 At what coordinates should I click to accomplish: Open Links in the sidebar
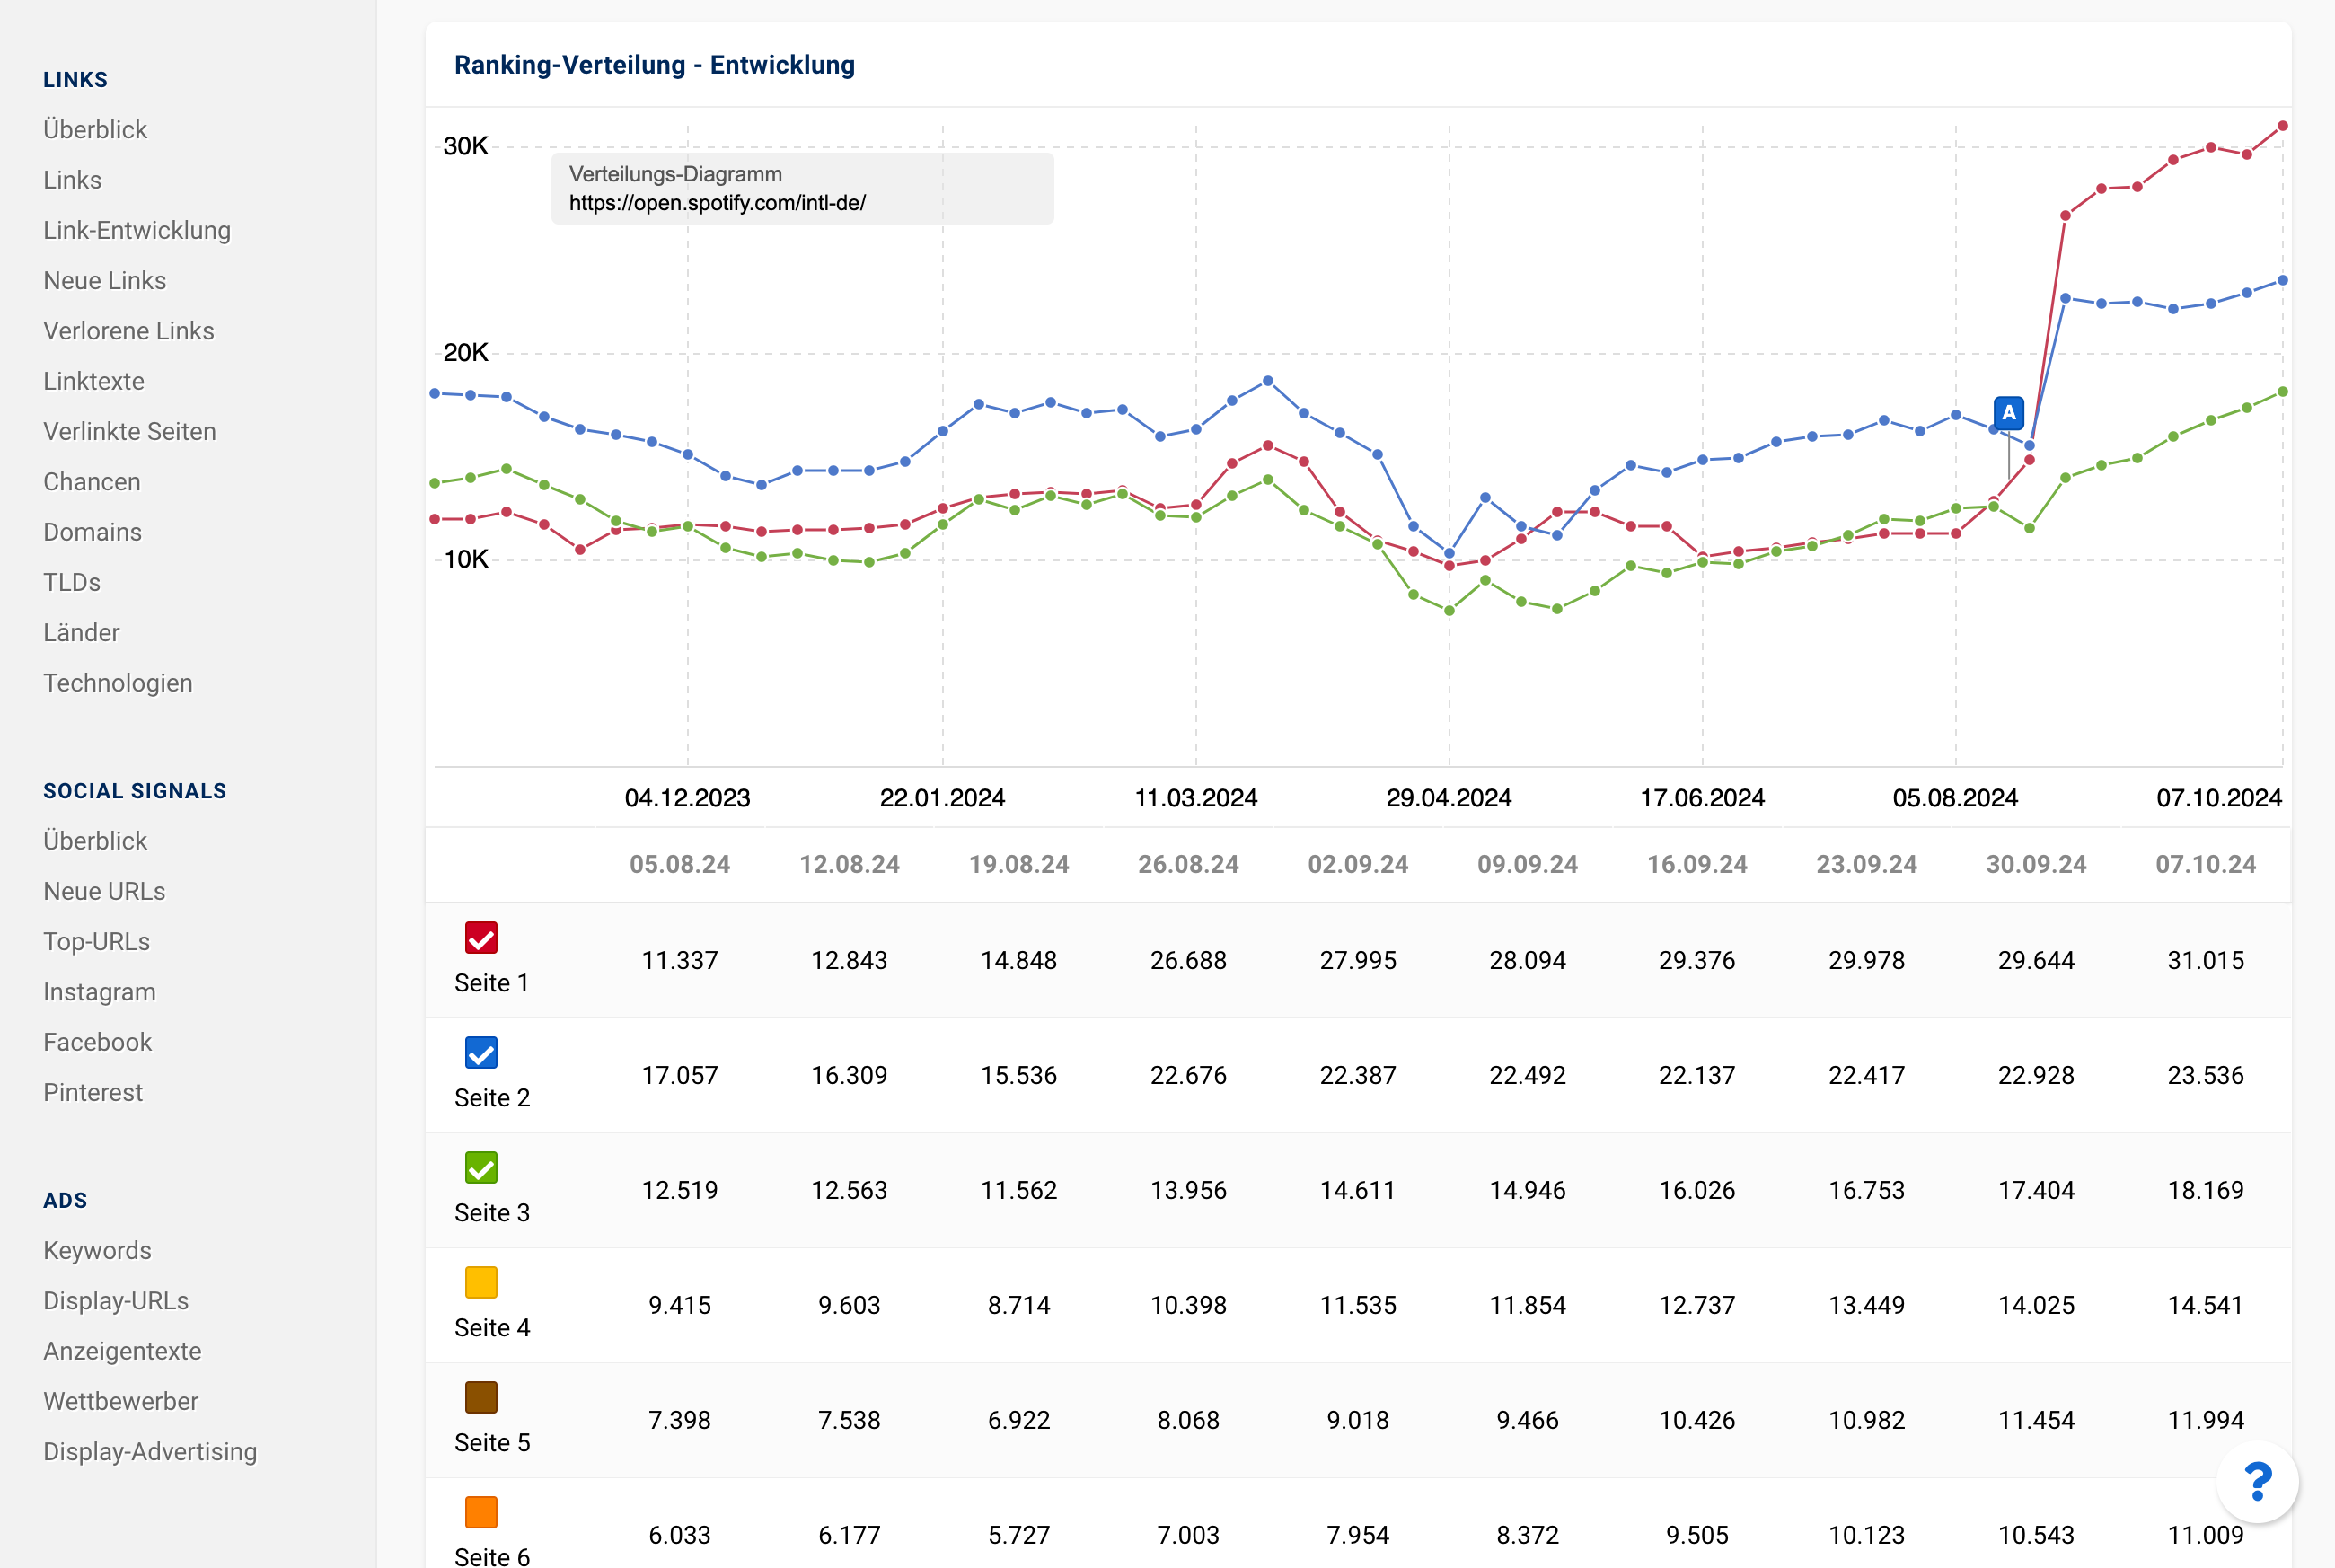tap(72, 180)
